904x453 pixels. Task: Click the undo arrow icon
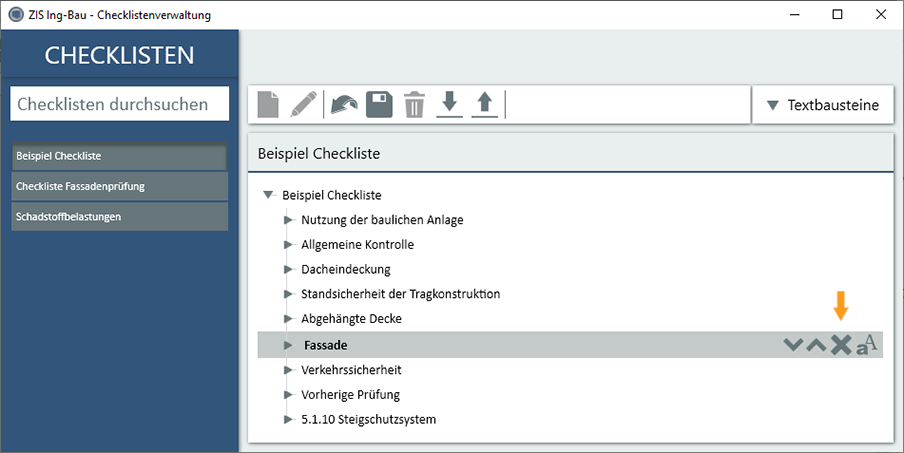[343, 105]
